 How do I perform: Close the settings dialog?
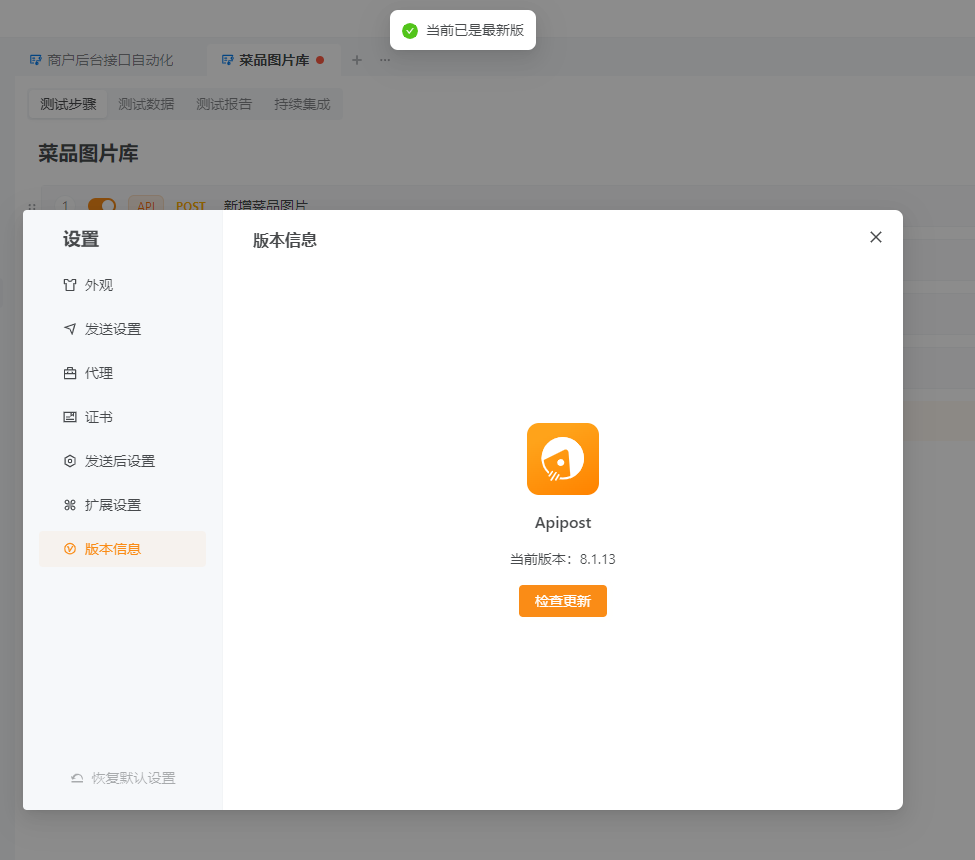pos(876,237)
